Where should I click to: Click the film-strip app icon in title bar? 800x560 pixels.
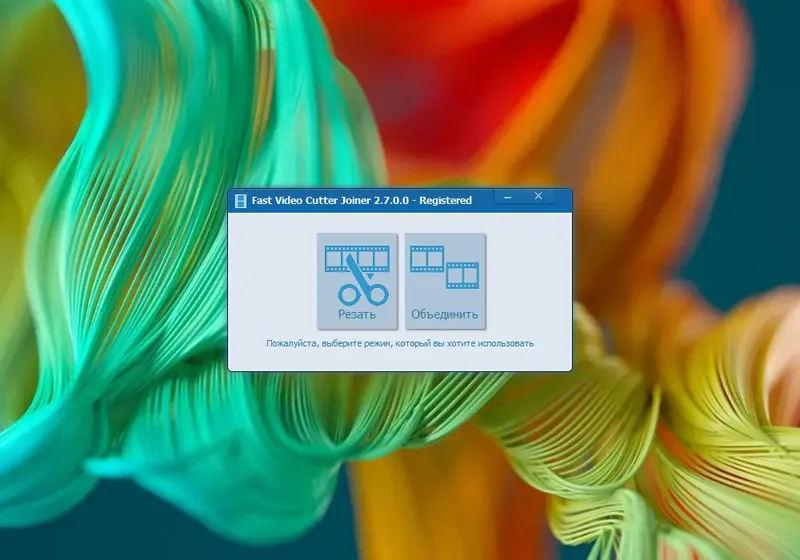point(240,200)
